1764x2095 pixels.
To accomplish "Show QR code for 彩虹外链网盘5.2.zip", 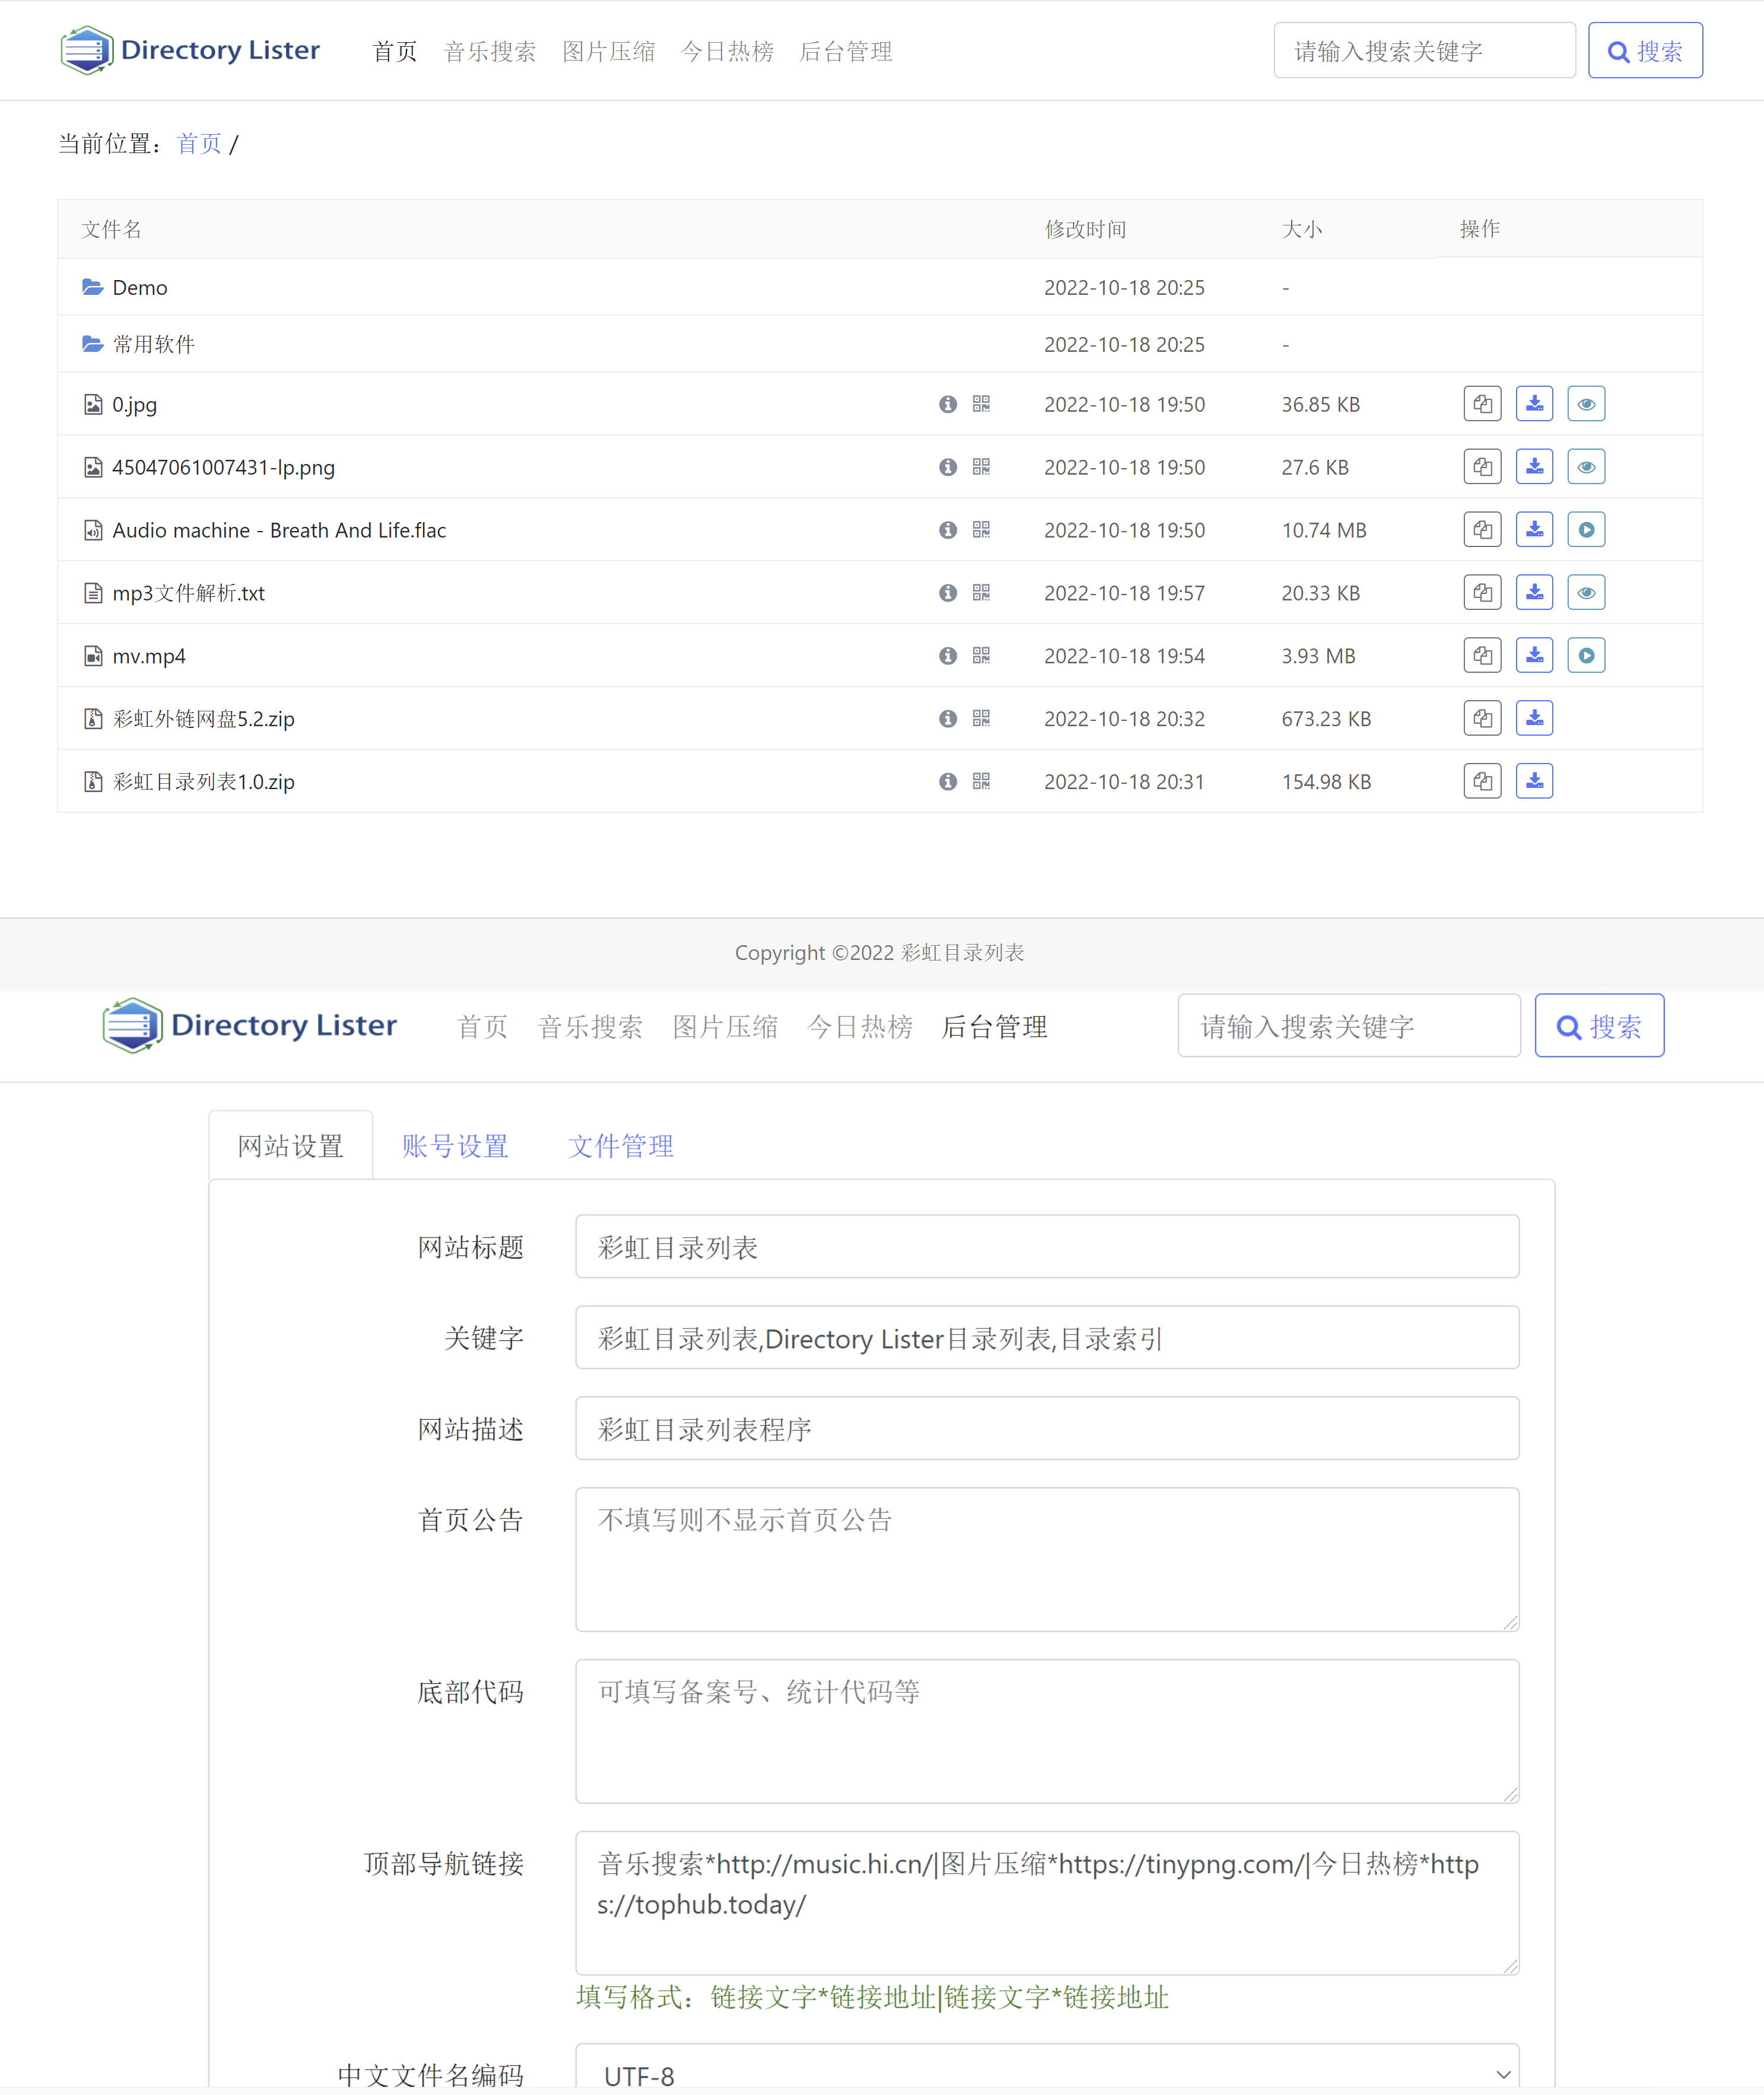I will point(981,718).
